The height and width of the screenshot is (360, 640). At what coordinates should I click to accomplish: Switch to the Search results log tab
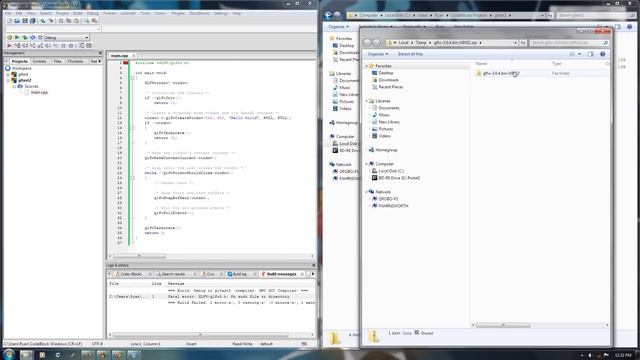pos(173,274)
